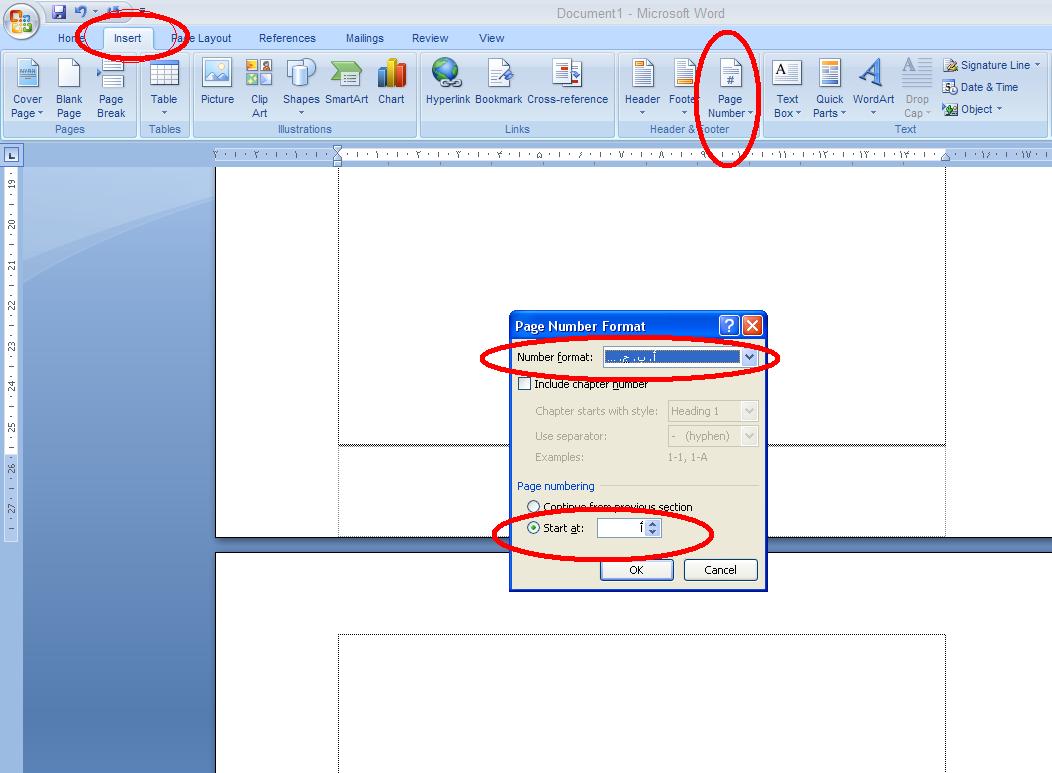The width and height of the screenshot is (1052, 773).
Task: Open the Shapes gallery
Action: [x=301, y=88]
